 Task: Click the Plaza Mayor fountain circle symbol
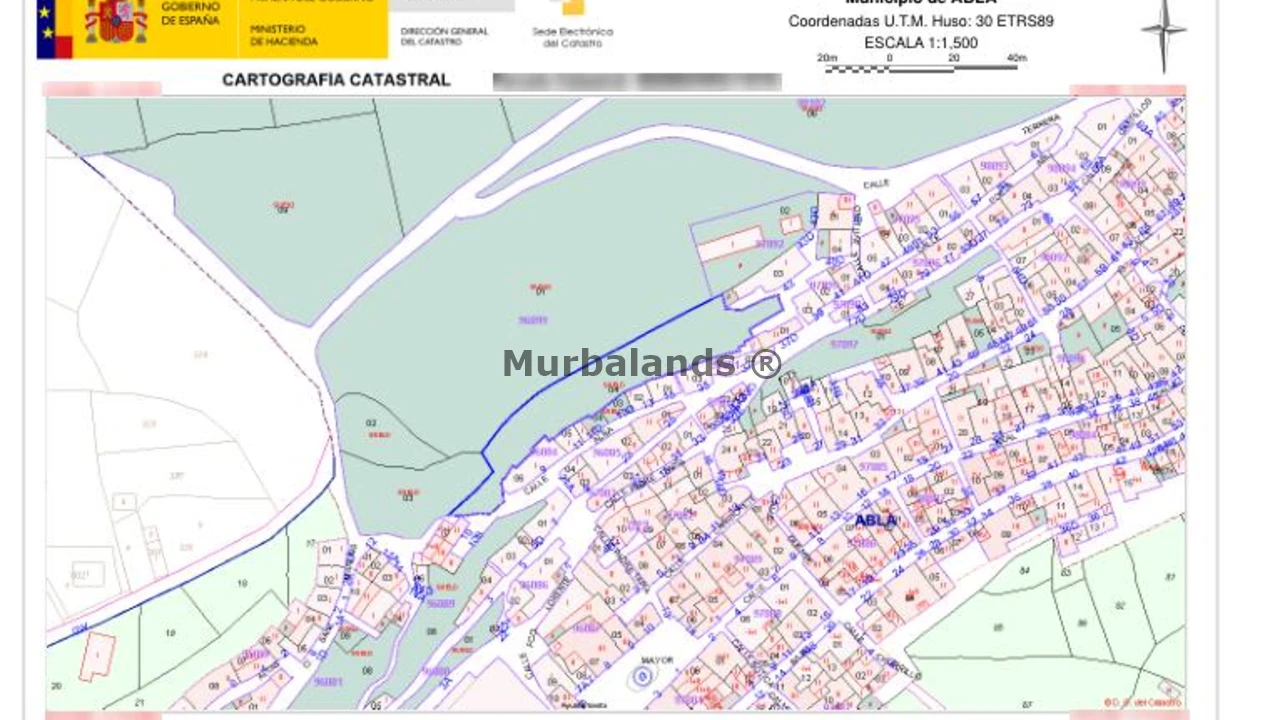coord(642,678)
